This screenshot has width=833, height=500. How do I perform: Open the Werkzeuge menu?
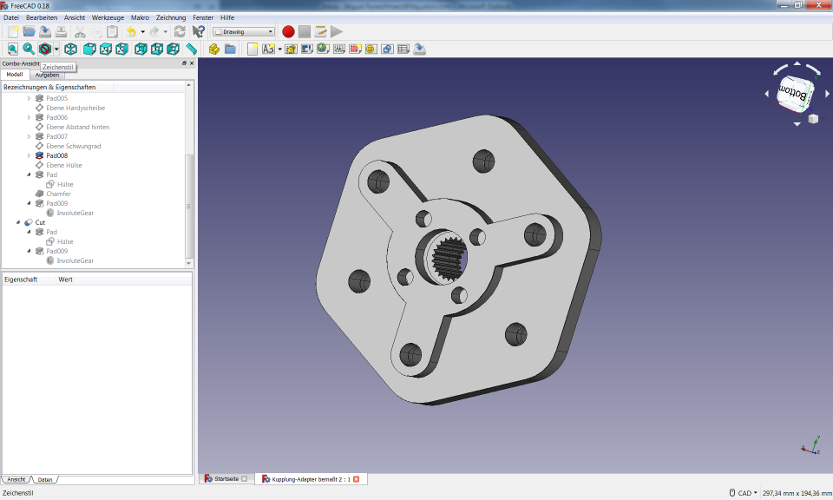[107, 18]
